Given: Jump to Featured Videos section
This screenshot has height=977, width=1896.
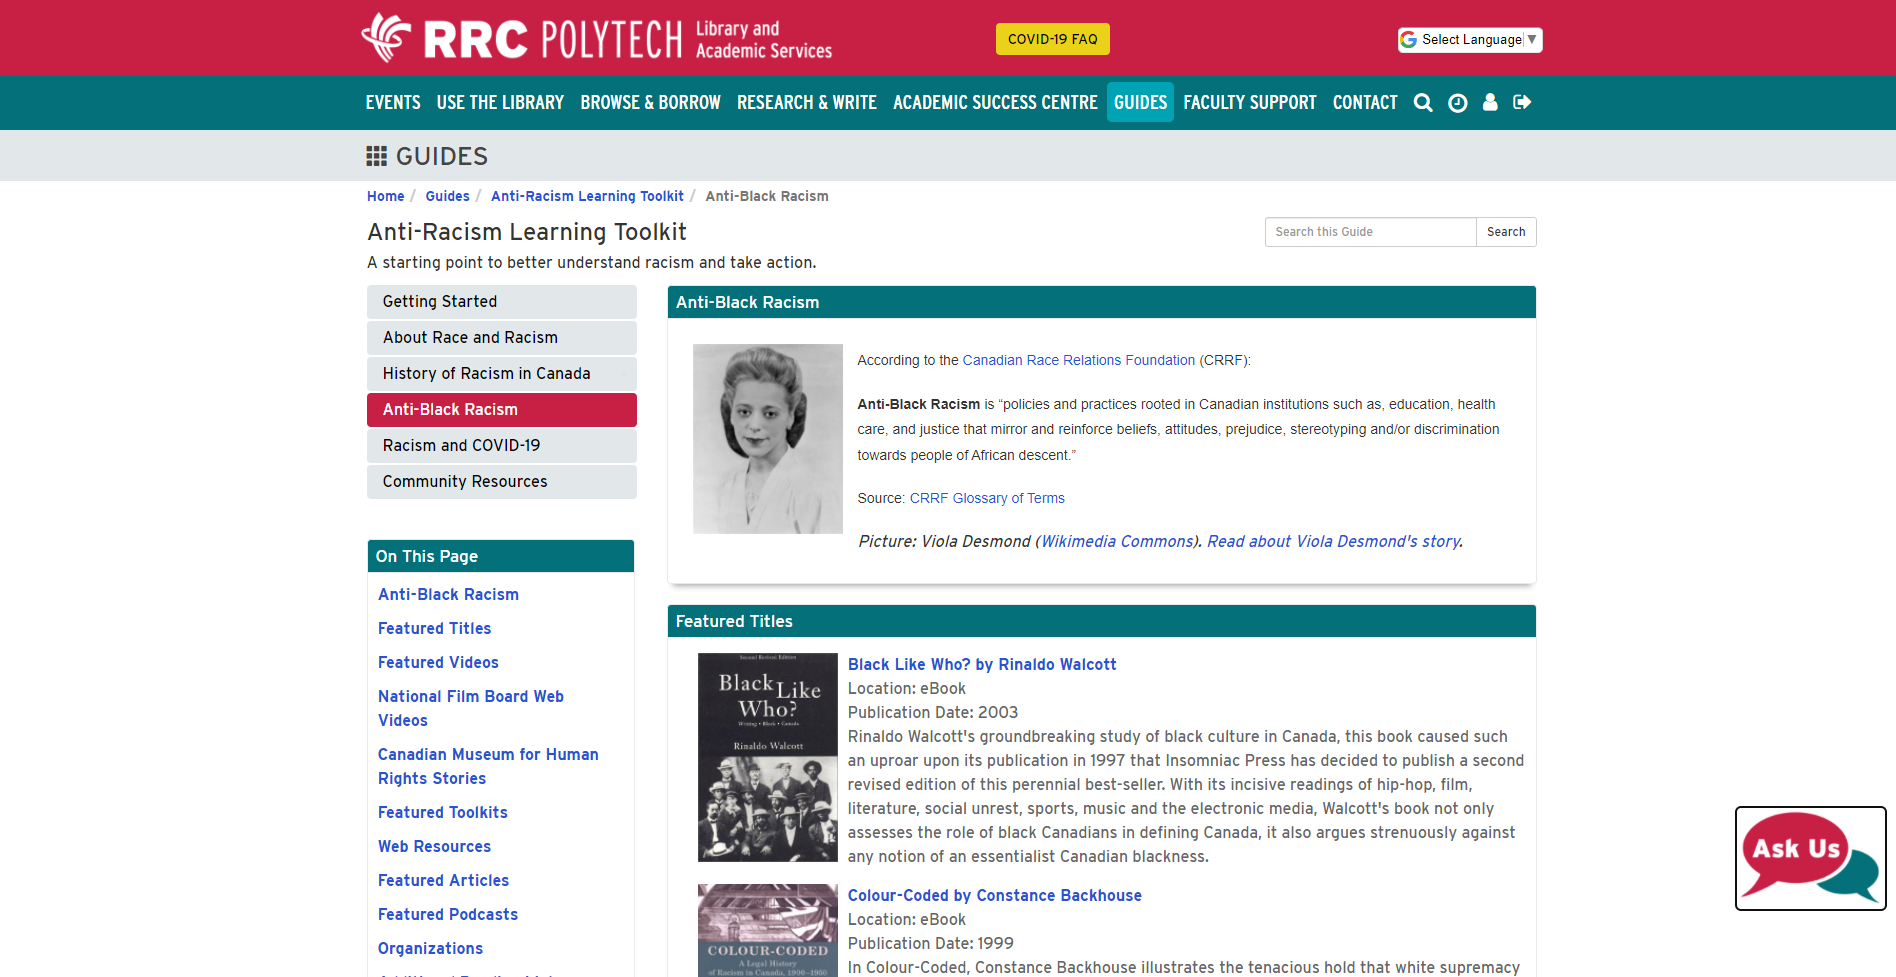Looking at the screenshot, I should [438, 662].
